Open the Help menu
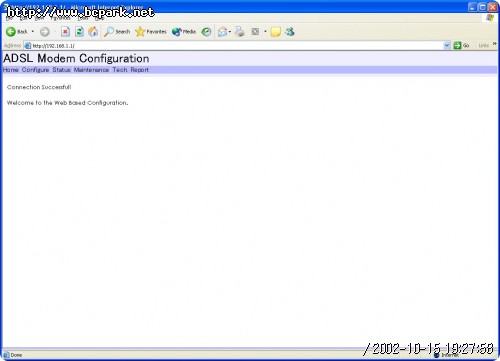Viewport: 500px width, 361px height. [100, 18]
